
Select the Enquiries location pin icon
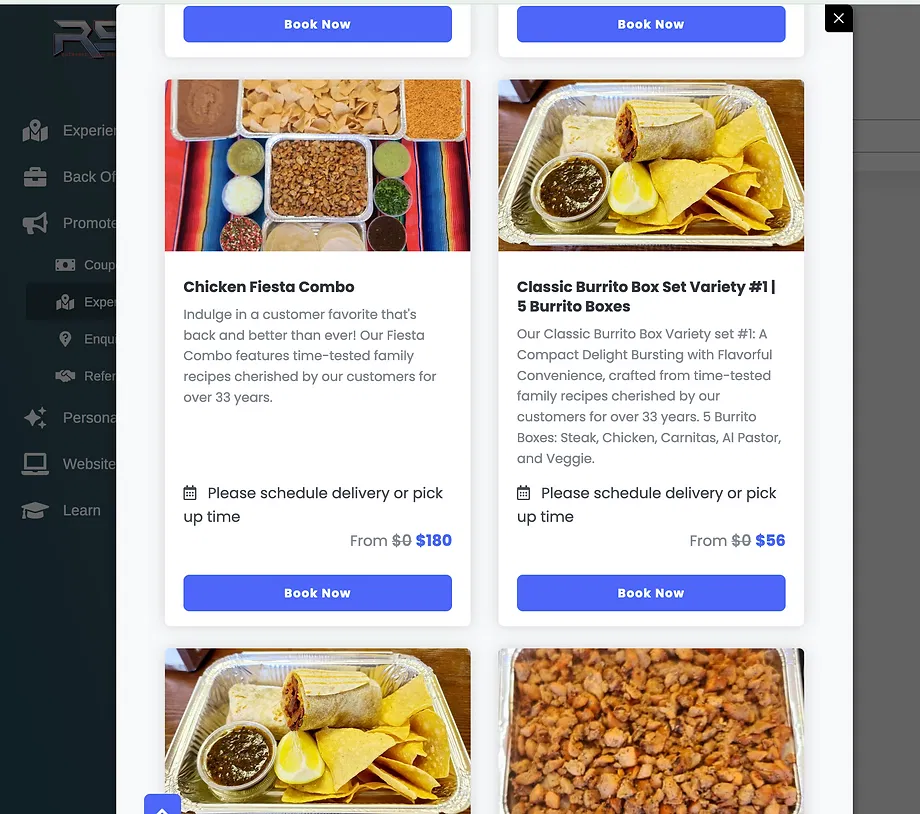click(65, 339)
